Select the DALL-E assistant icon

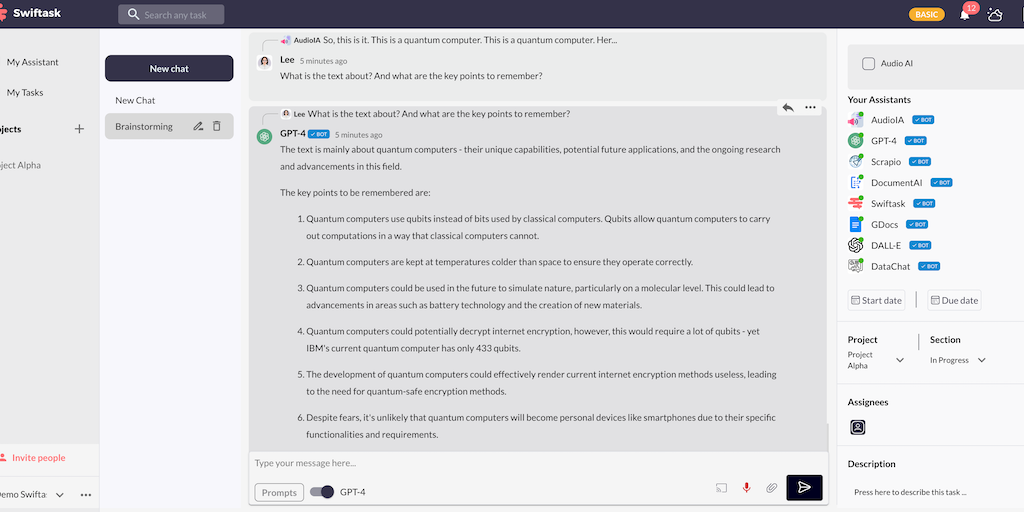click(x=856, y=245)
